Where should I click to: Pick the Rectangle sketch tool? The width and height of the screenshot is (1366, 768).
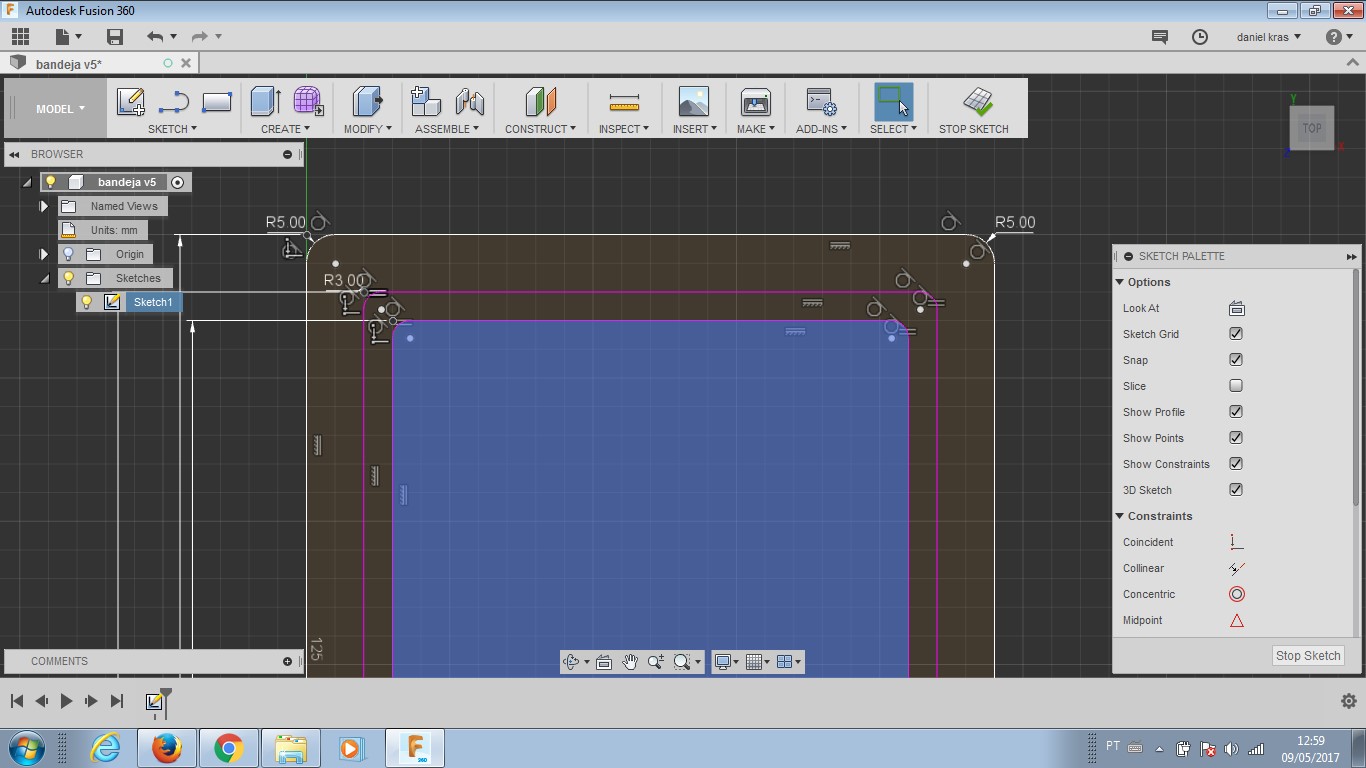[217, 102]
